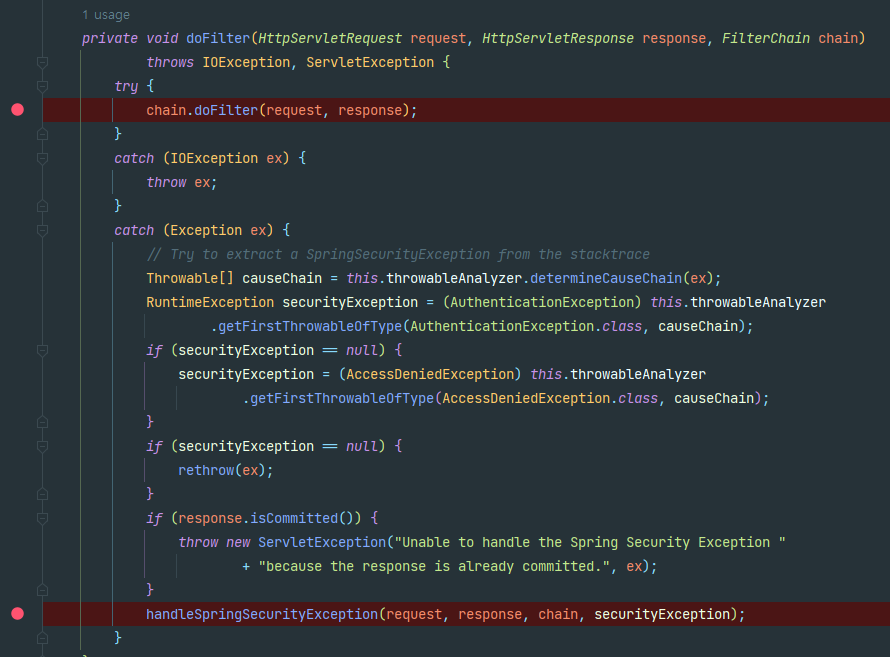The height and width of the screenshot is (657, 890).
Task: Click AccessDeniedException.class argument
Action: (x=550, y=398)
